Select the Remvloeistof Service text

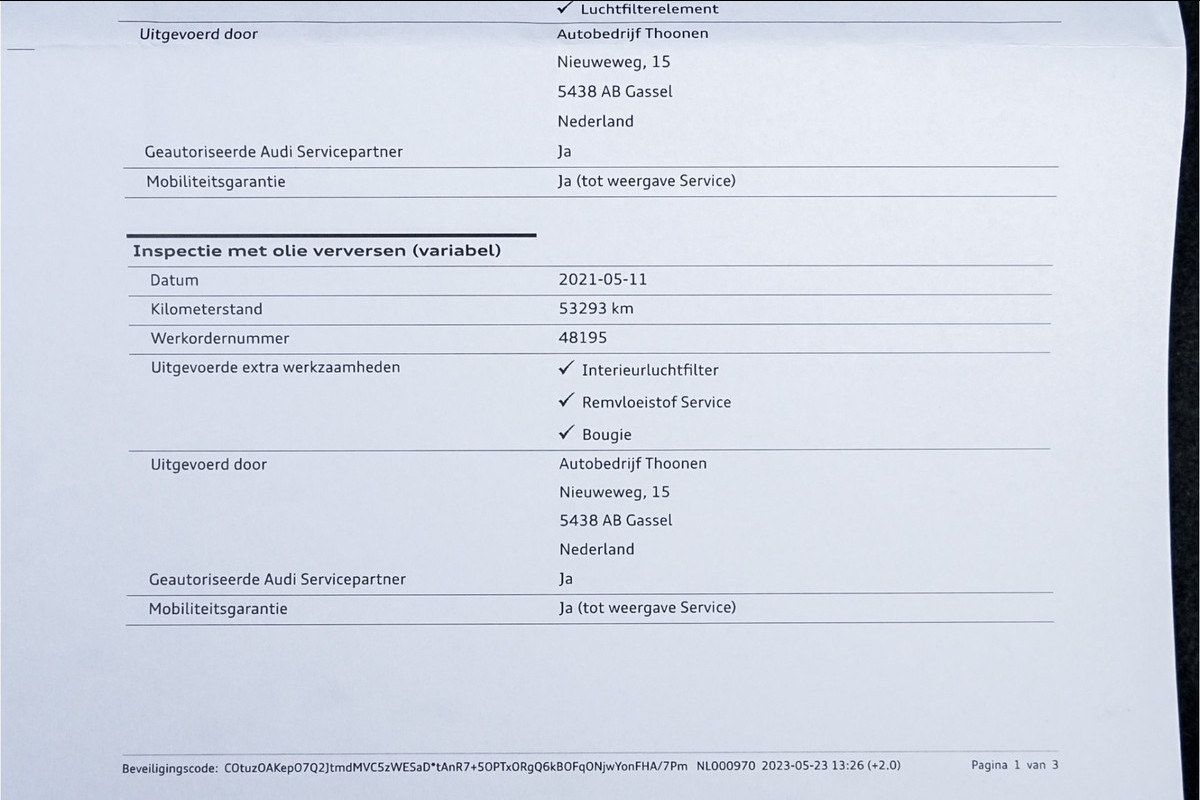[x=656, y=402]
